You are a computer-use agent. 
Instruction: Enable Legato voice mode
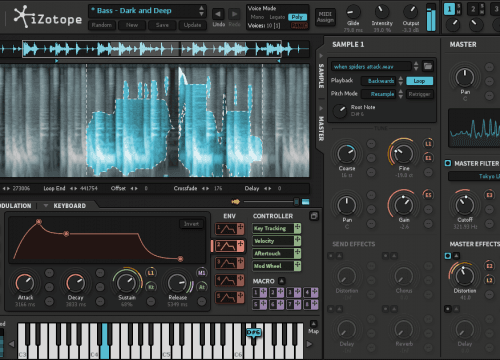277,17
